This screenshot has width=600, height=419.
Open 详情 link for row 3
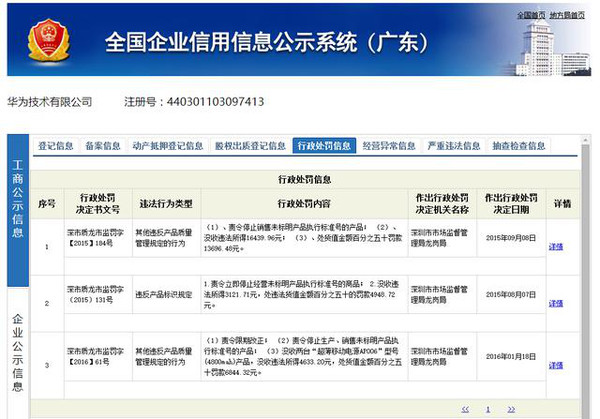(x=556, y=365)
